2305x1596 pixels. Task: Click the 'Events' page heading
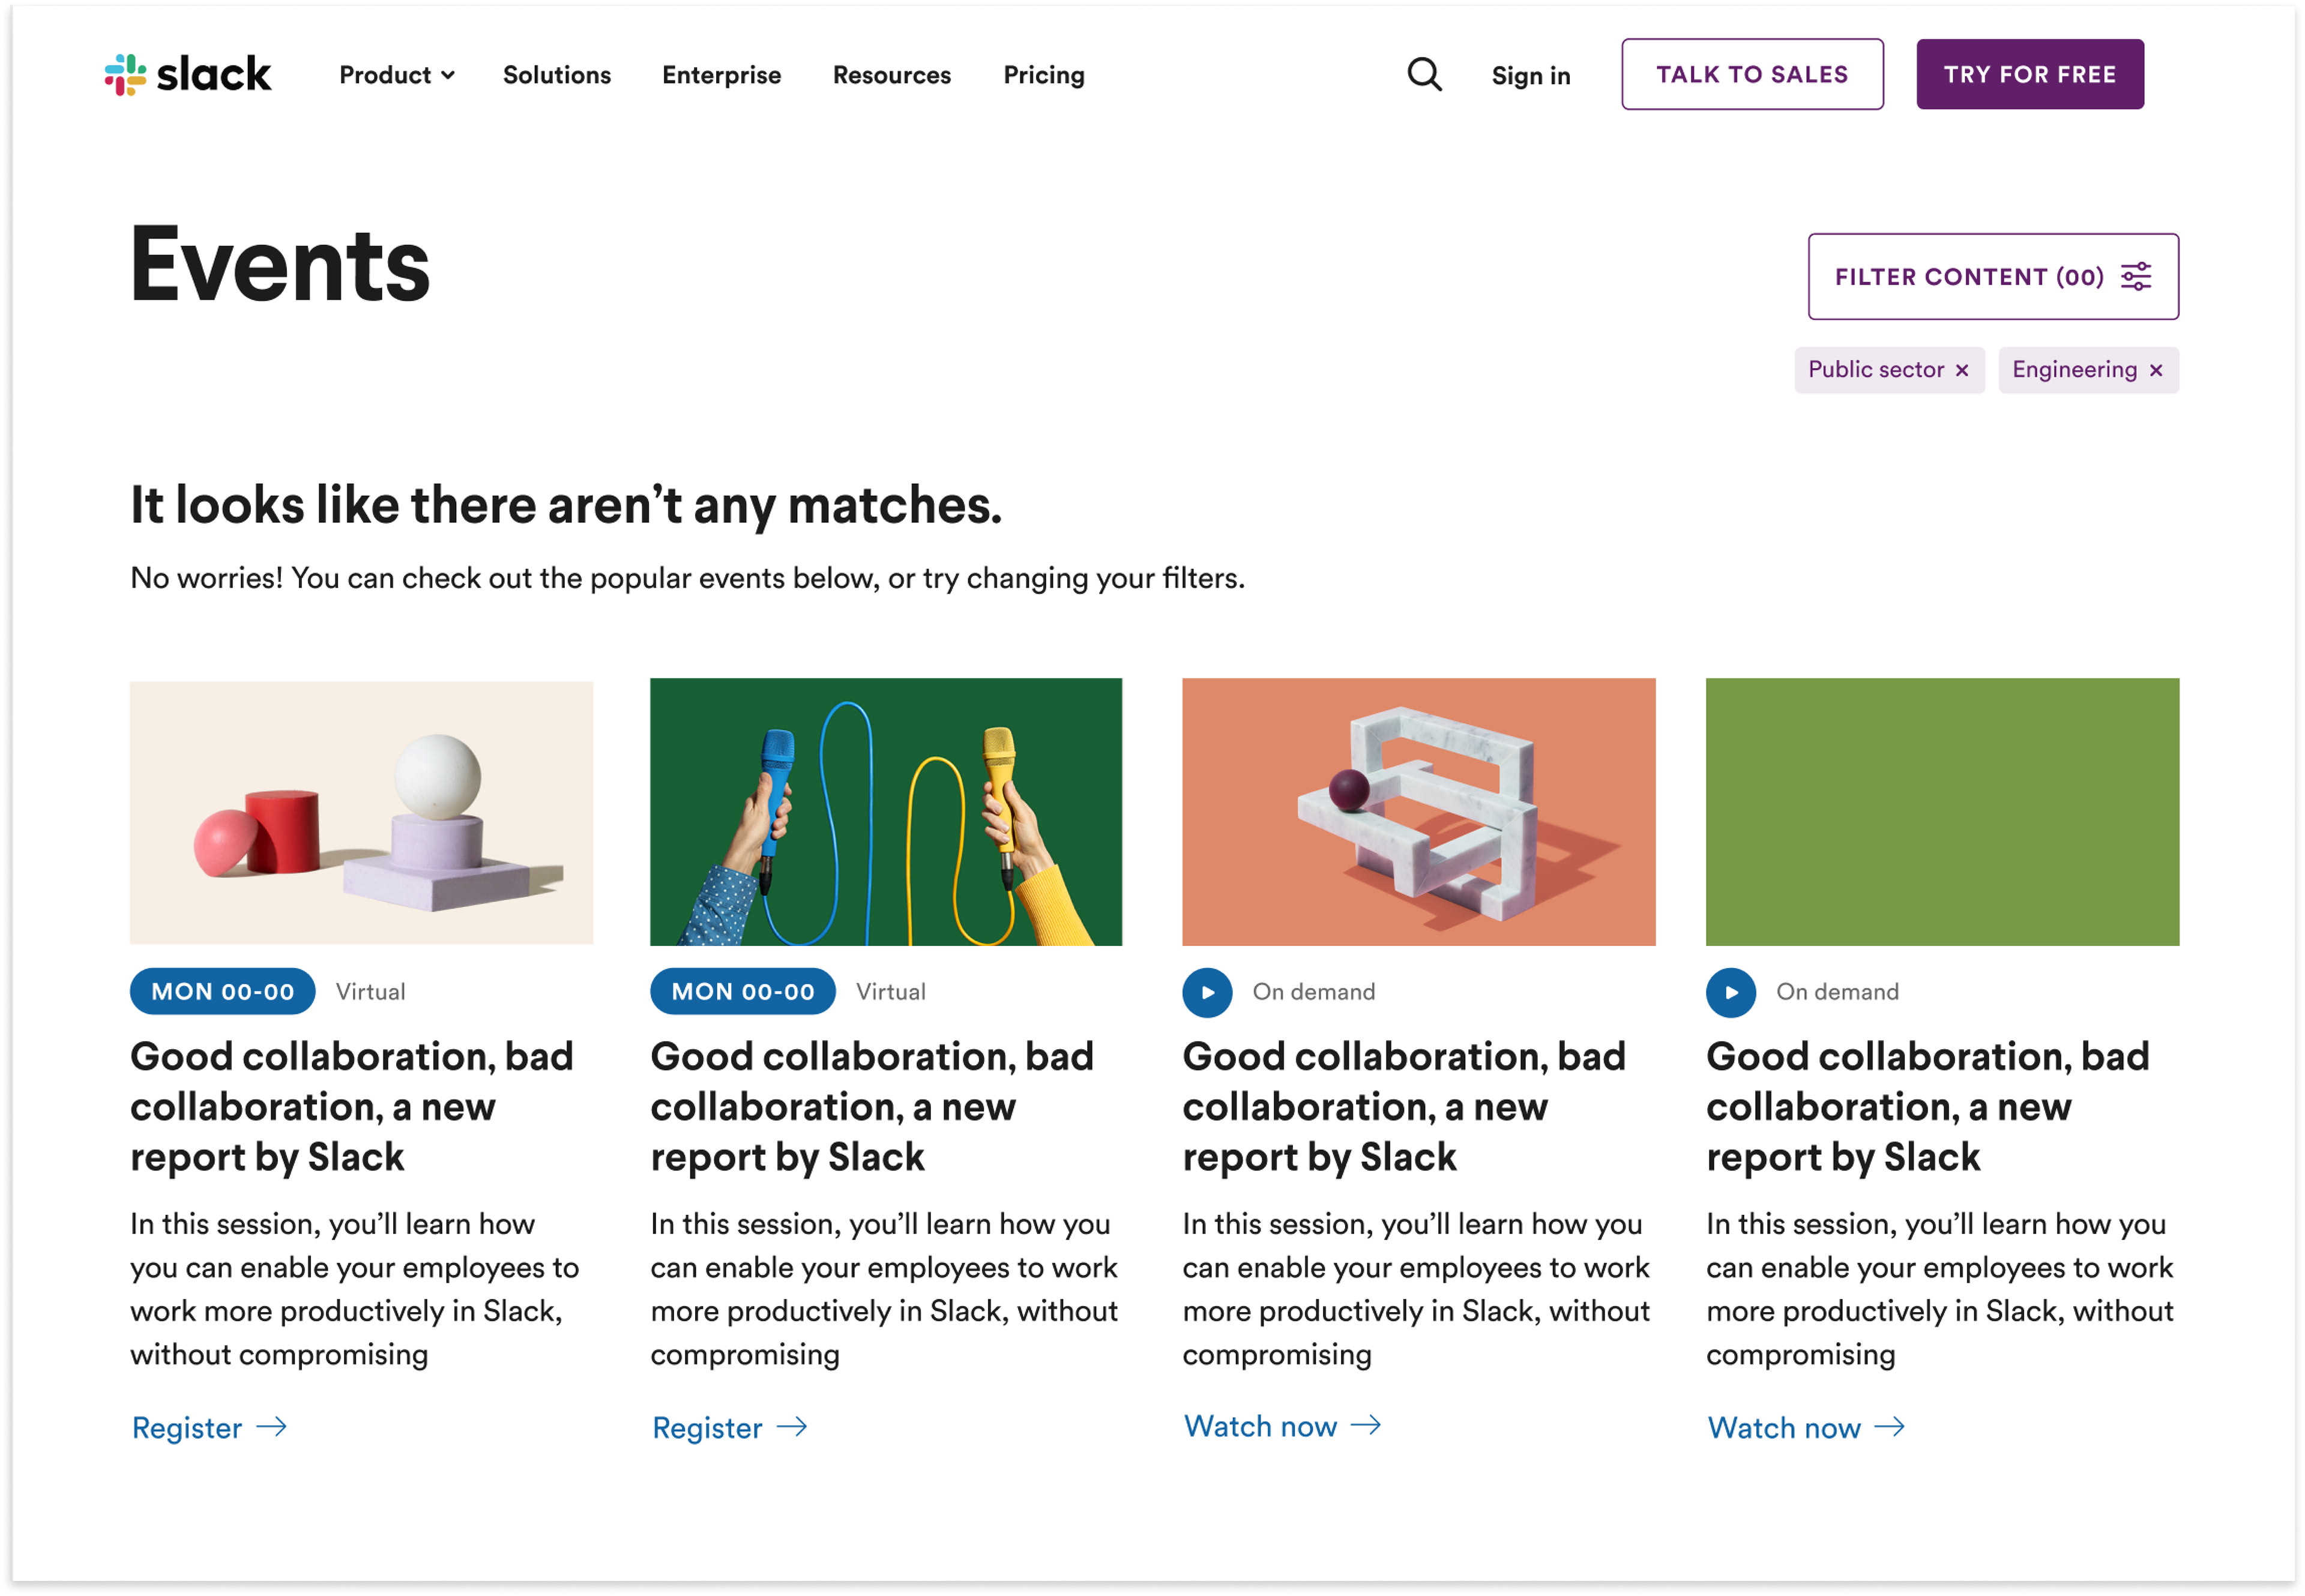point(280,265)
